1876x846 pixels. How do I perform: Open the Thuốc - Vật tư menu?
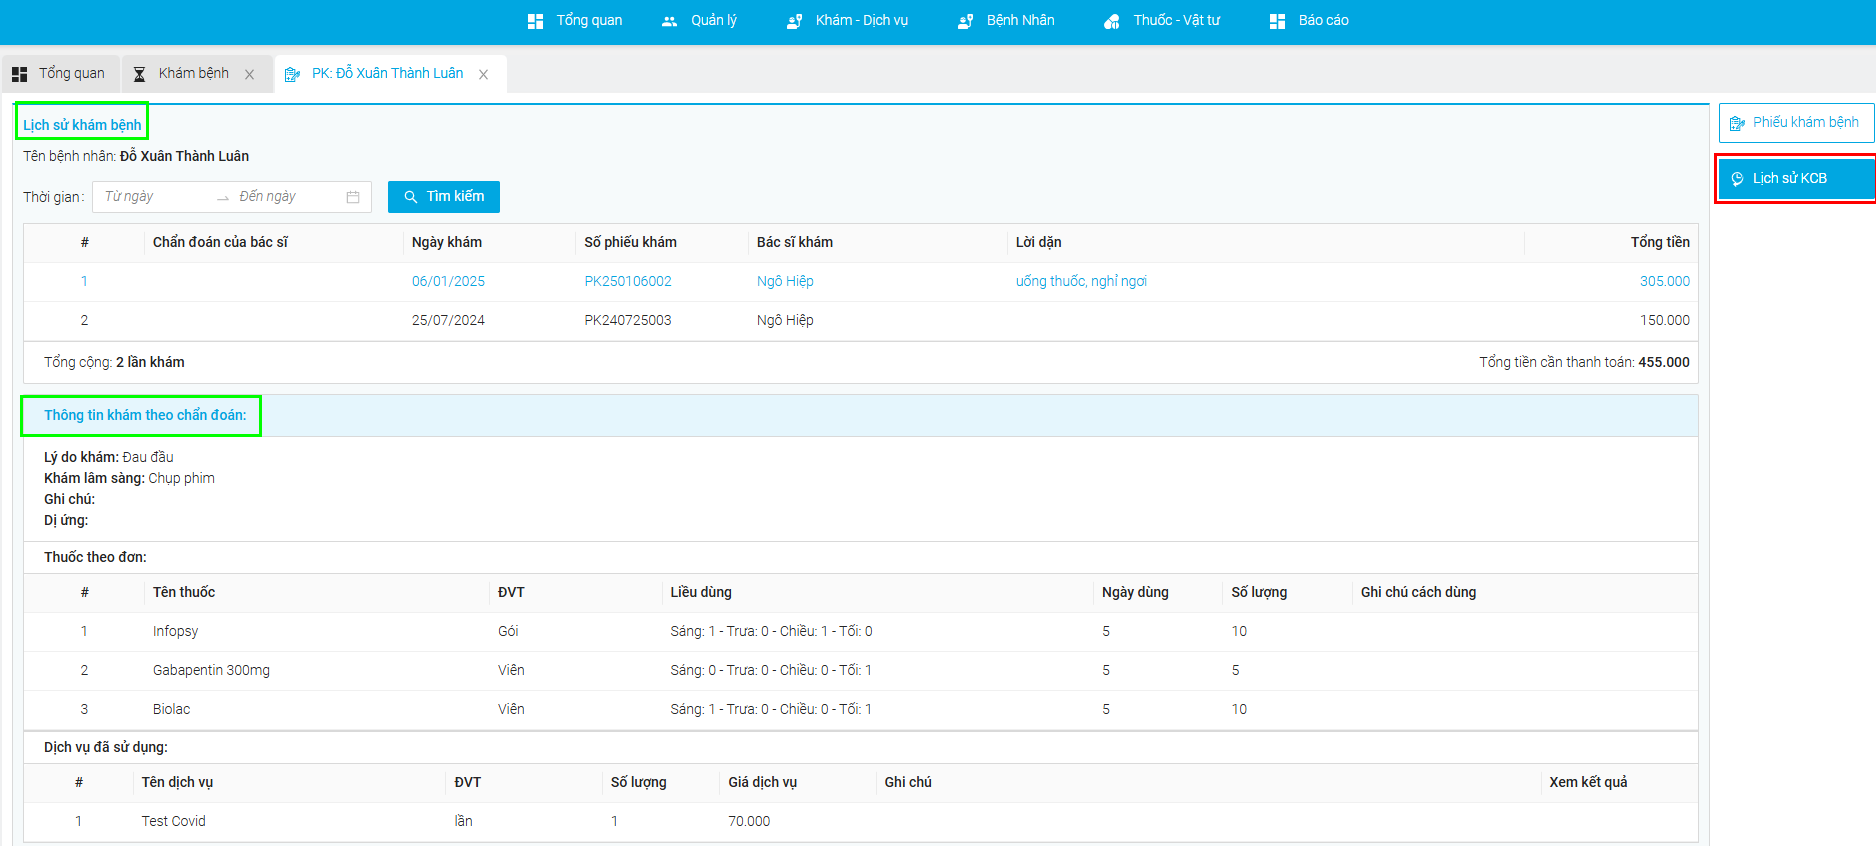(x=1162, y=21)
